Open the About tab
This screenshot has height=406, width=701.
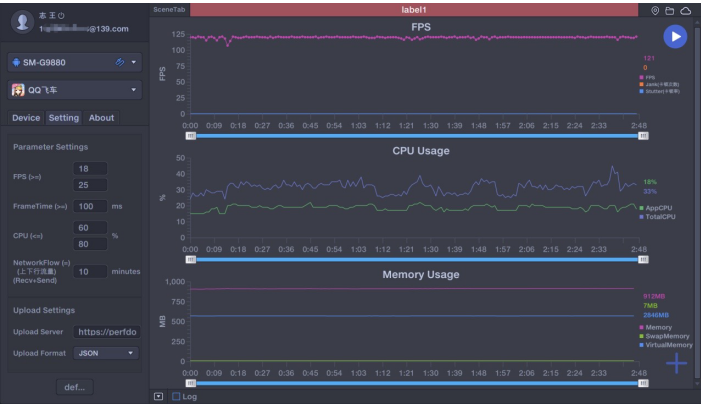coord(101,118)
